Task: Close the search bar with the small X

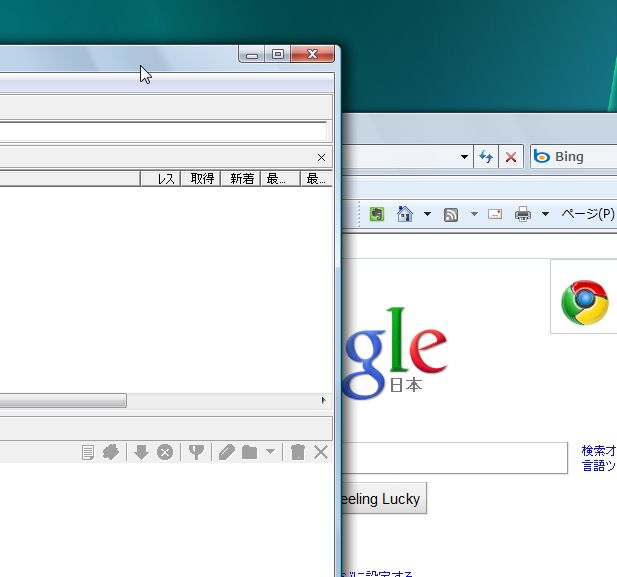Action: 321,158
